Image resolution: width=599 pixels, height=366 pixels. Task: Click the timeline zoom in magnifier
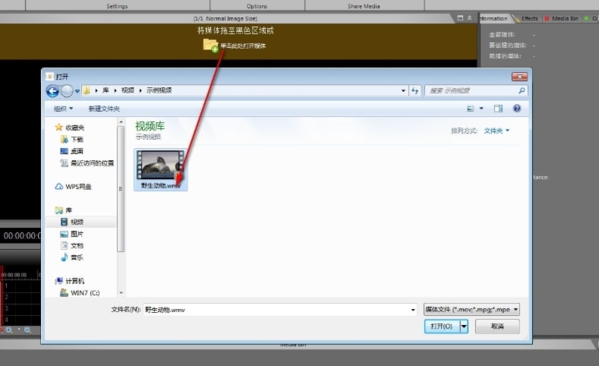pyautogui.click(x=9, y=330)
